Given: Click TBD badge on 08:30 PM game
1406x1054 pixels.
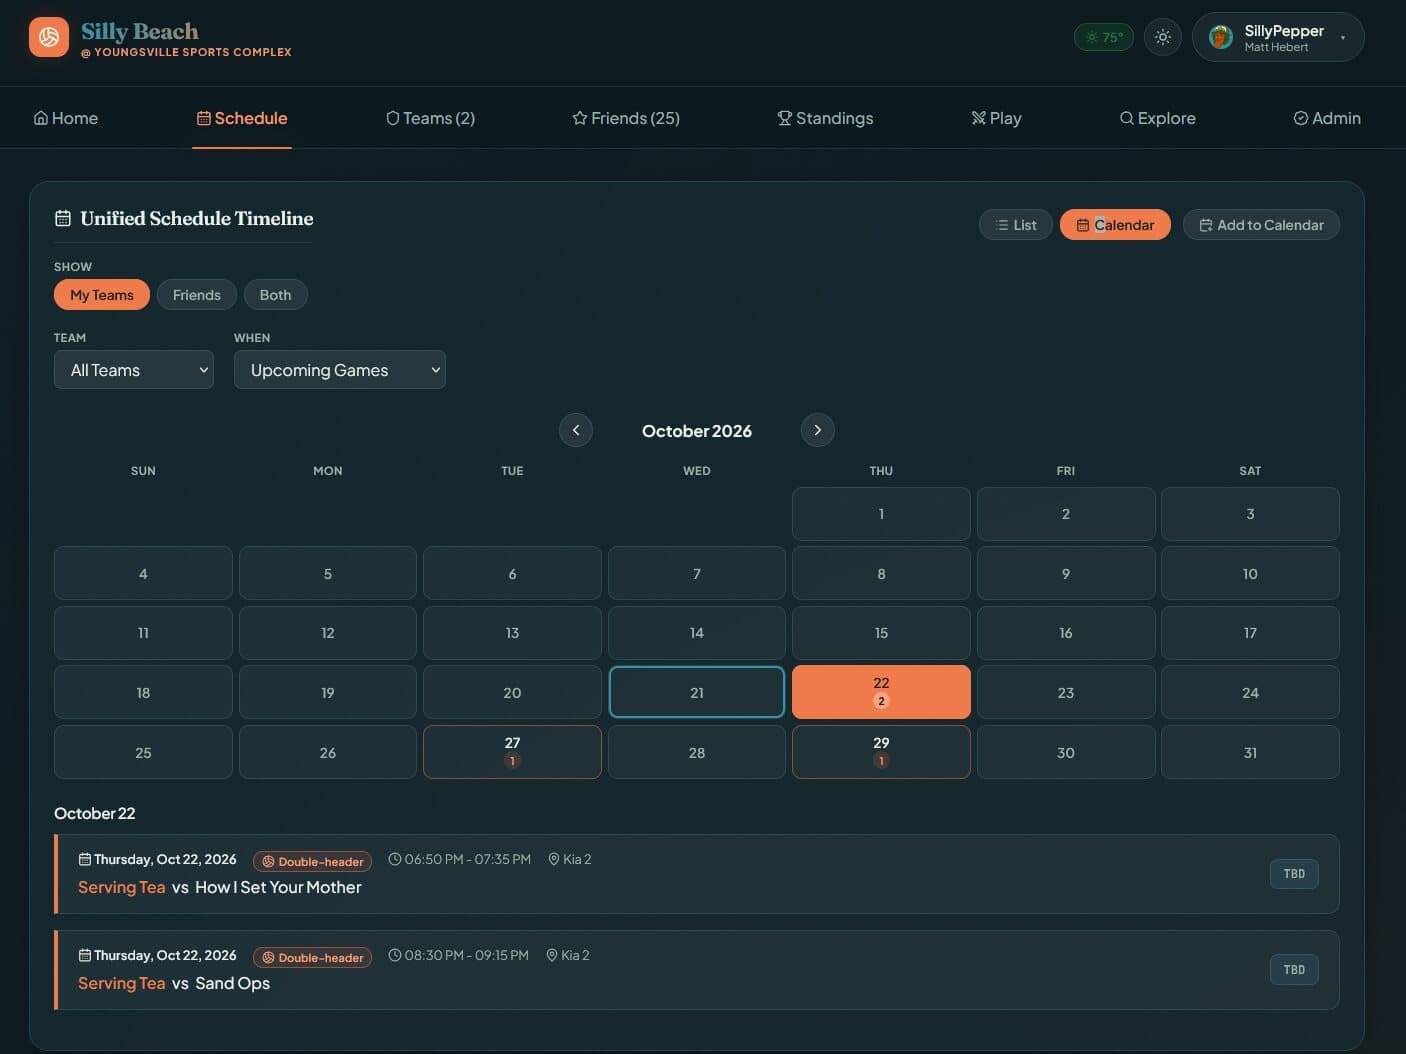Looking at the screenshot, I should 1294,970.
